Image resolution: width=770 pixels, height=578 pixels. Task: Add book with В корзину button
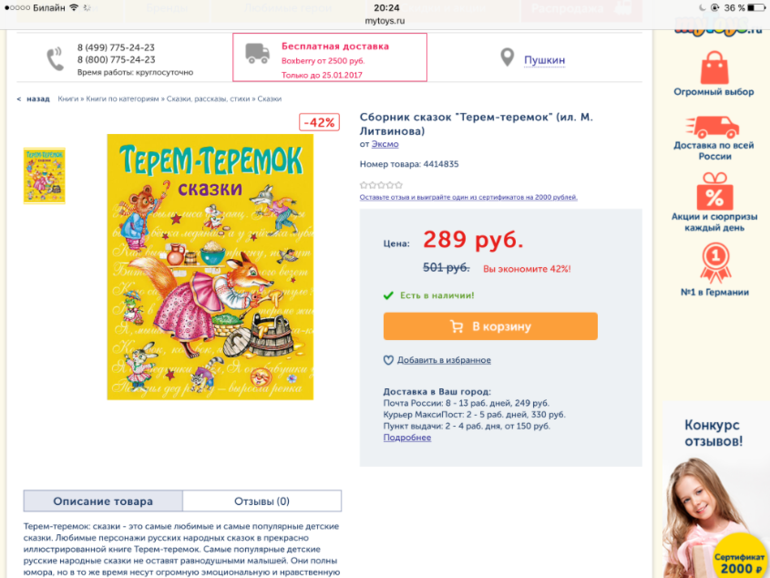pyautogui.click(x=491, y=327)
